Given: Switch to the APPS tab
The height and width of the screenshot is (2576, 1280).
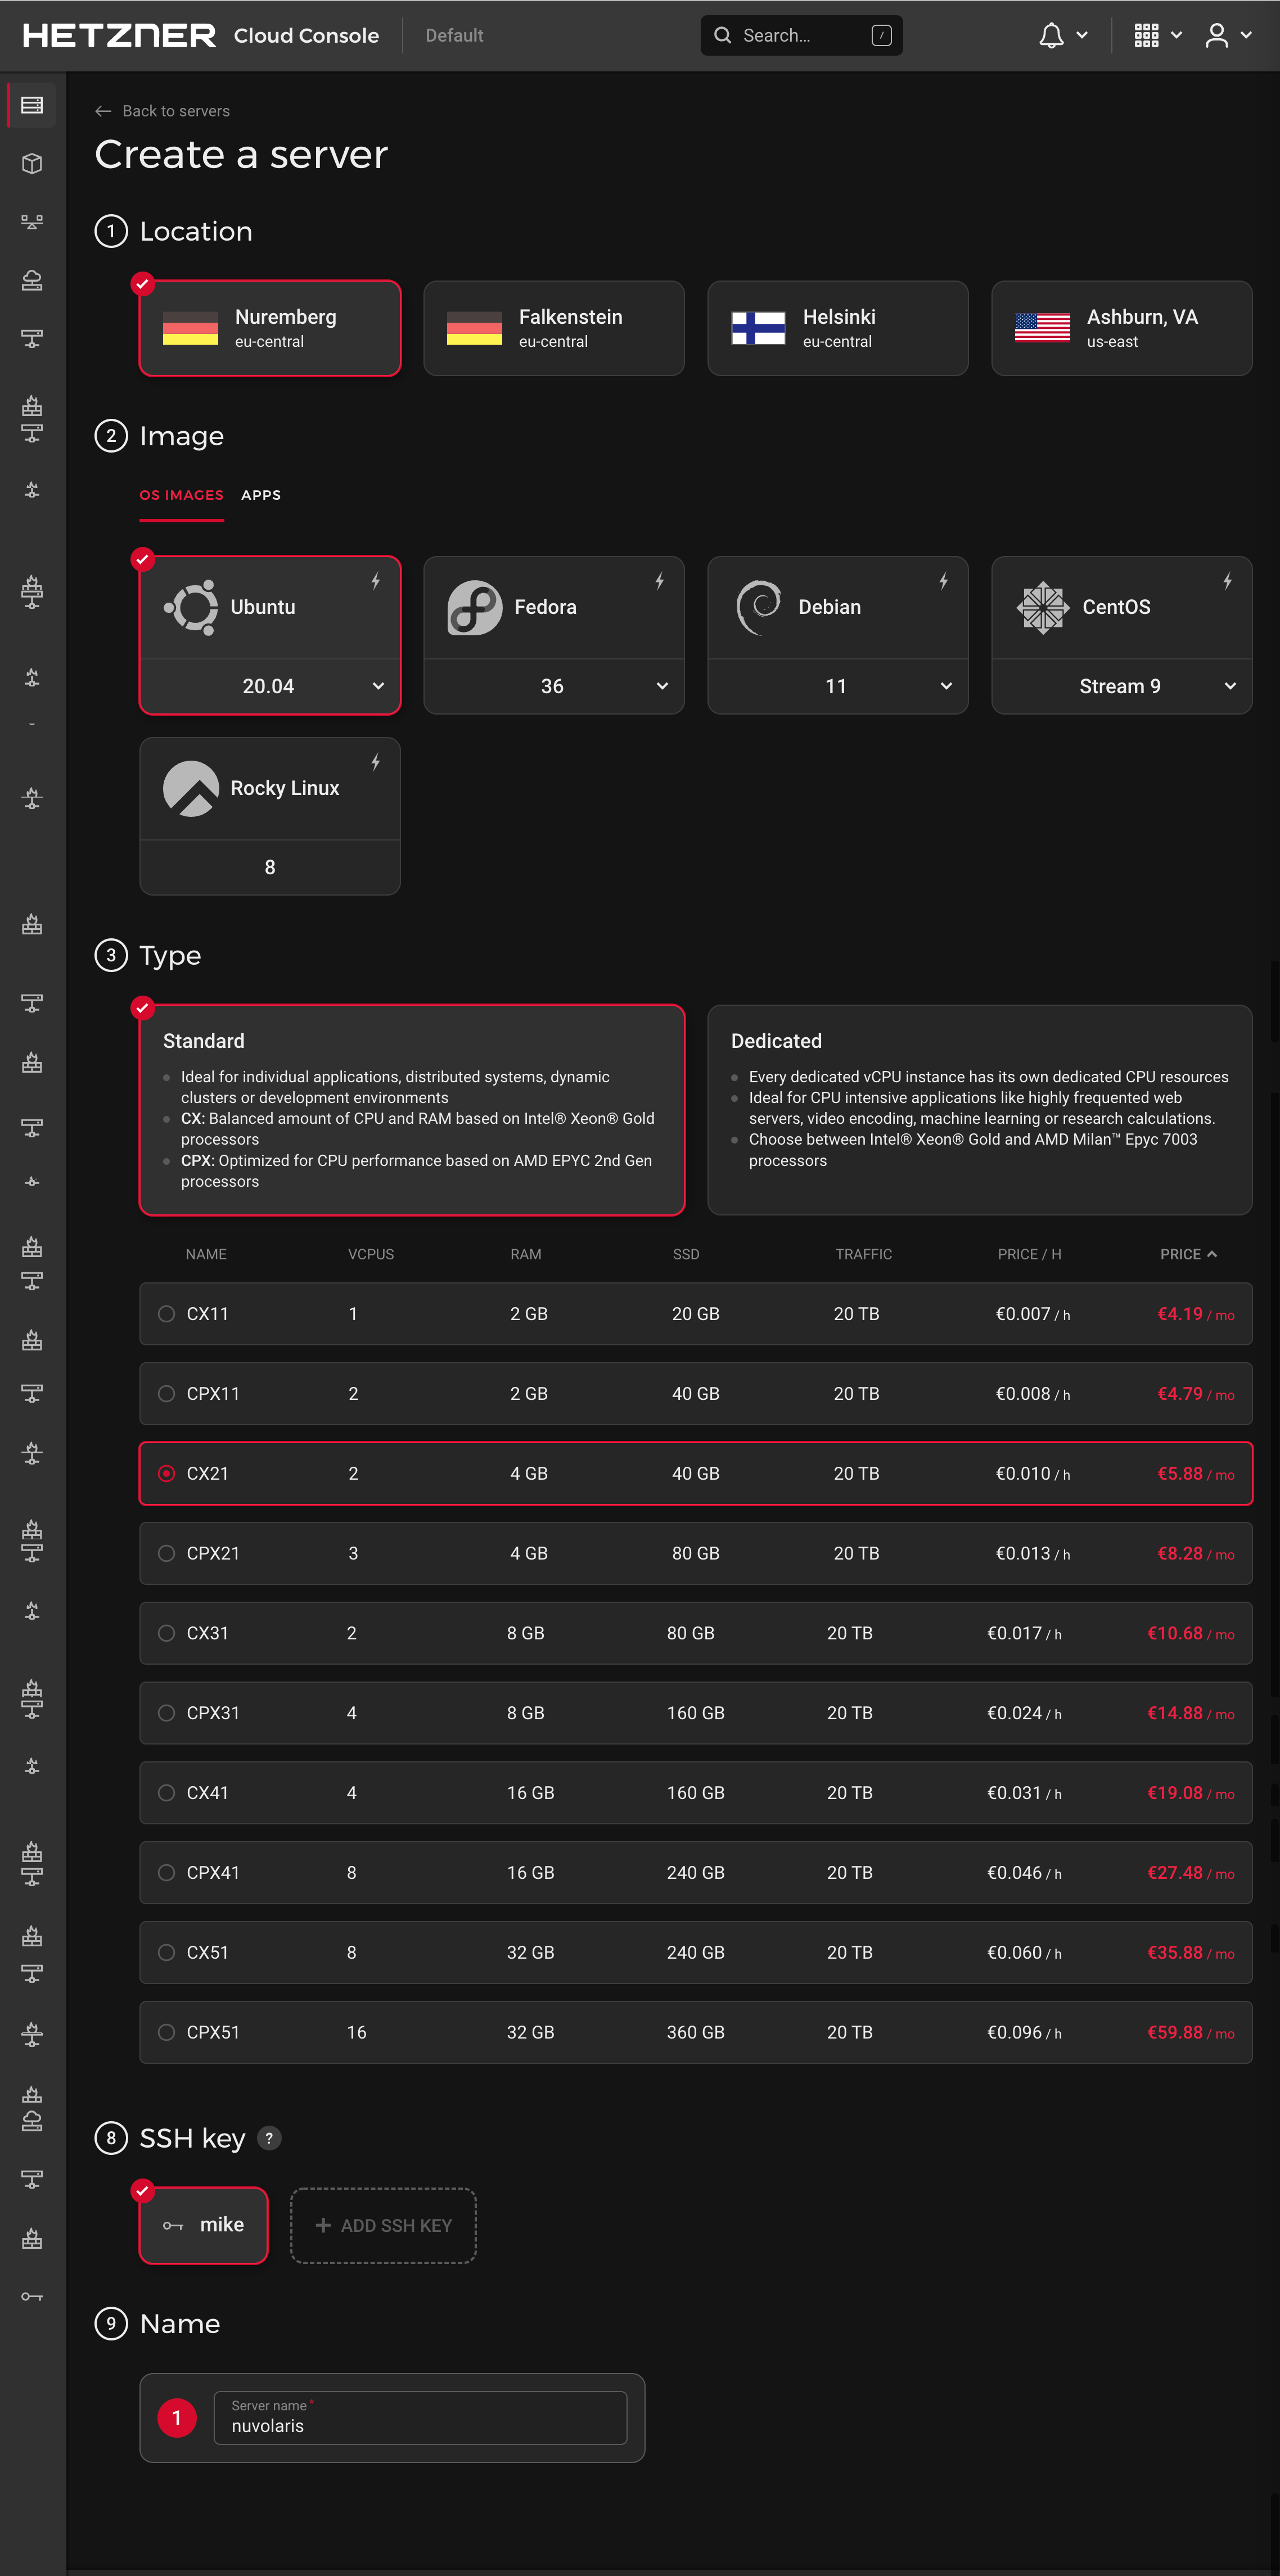Looking at the screenshot, I should tap(261, 495).
